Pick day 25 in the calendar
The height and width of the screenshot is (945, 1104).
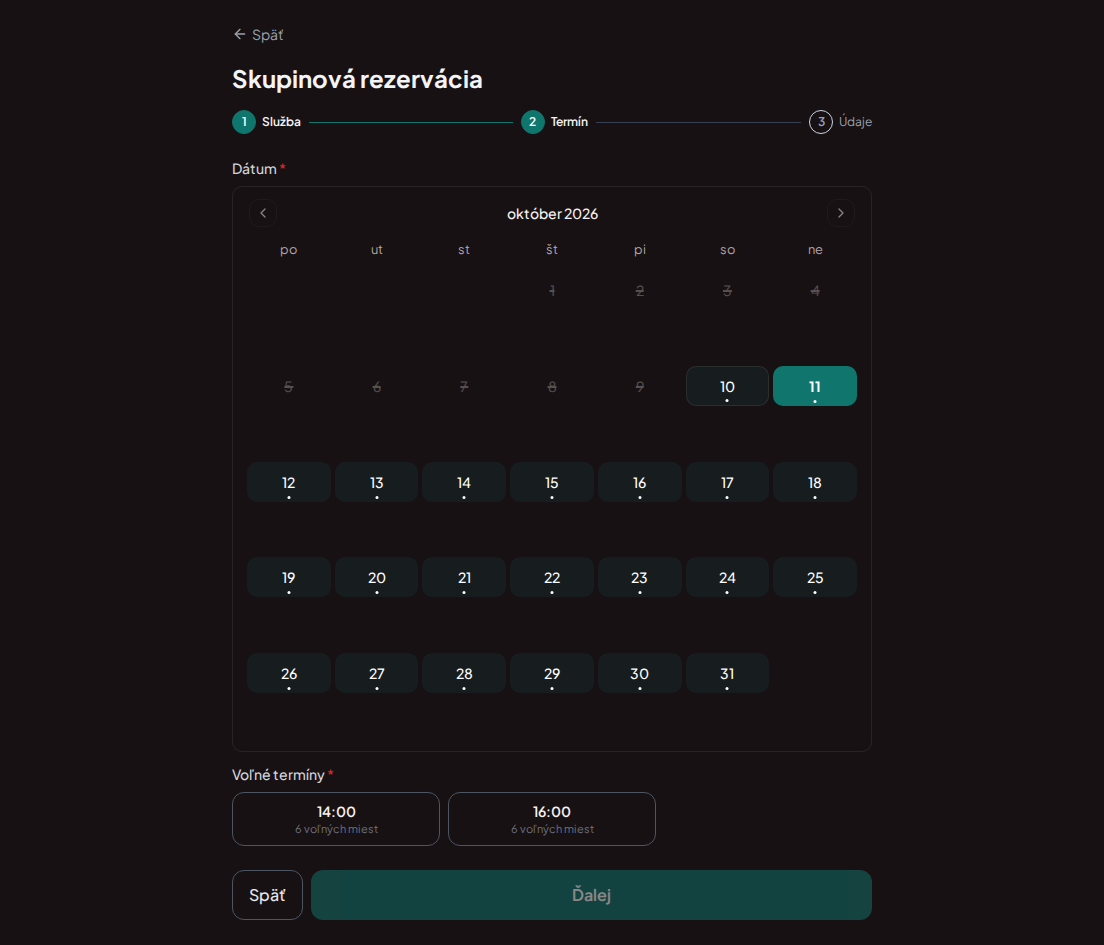point(815,577)
